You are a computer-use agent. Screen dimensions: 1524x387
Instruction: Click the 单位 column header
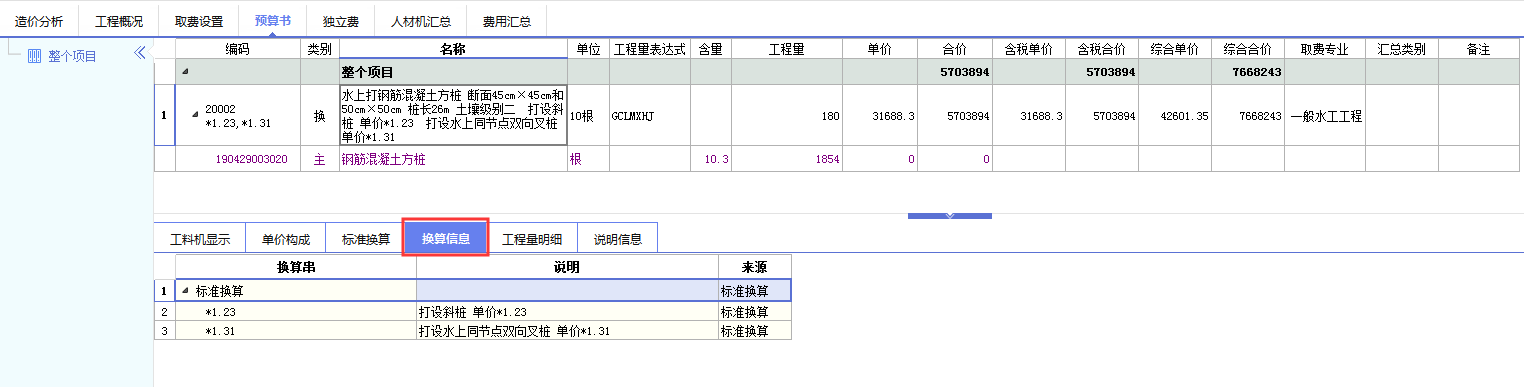[x=589, y=49]
